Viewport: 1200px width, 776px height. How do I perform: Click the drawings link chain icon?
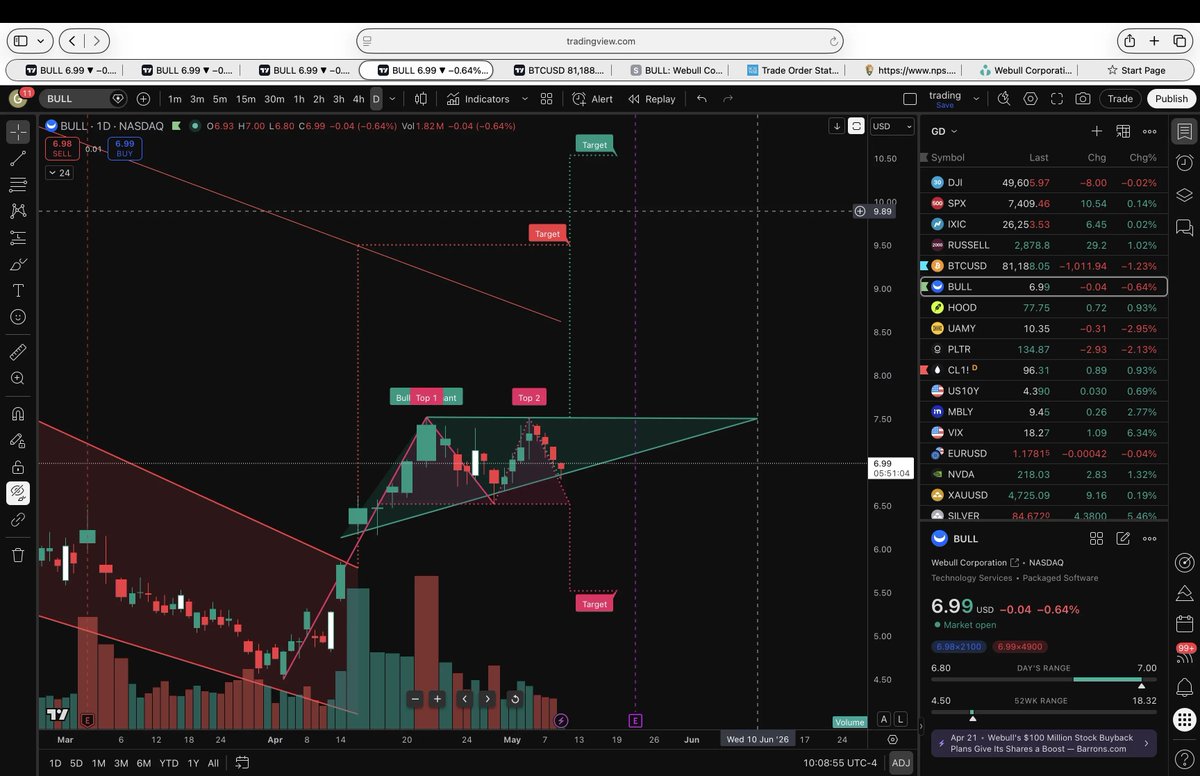click(18, 520)
